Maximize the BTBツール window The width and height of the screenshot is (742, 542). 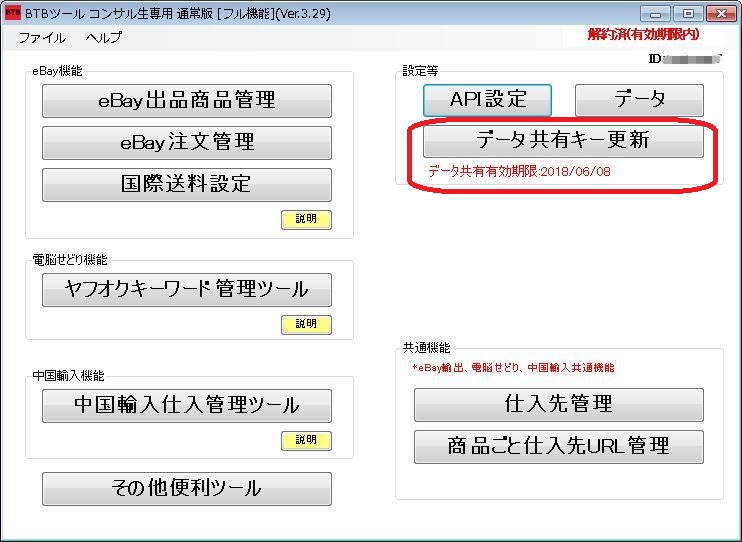pos(688,14)
